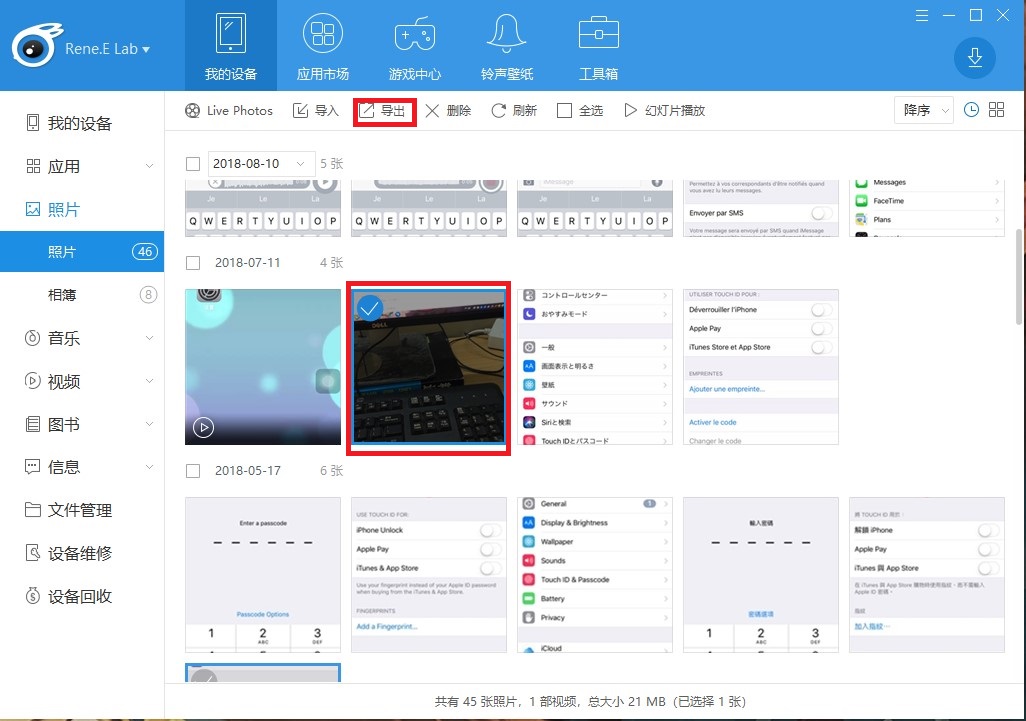Click the photo list vertical scrollbar
The height and width of the screenshot is (721, 1026).
[1019, 277]
